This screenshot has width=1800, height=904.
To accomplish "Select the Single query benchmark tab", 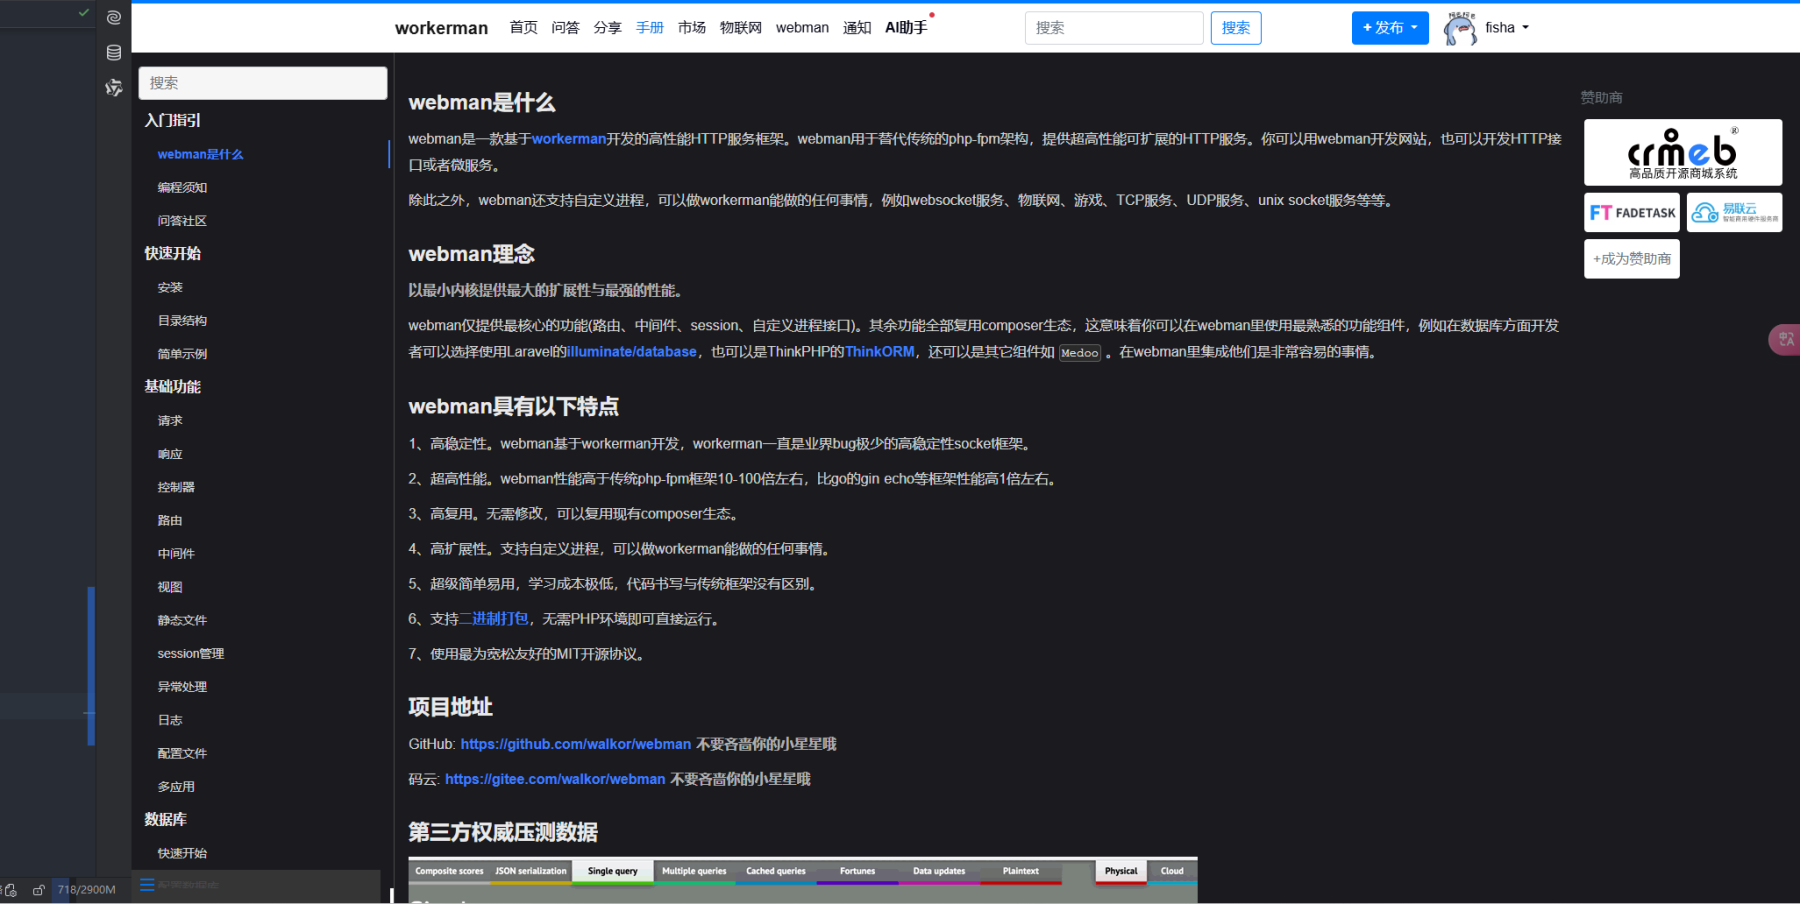I will pyautogui.click(x=613, y=871).
